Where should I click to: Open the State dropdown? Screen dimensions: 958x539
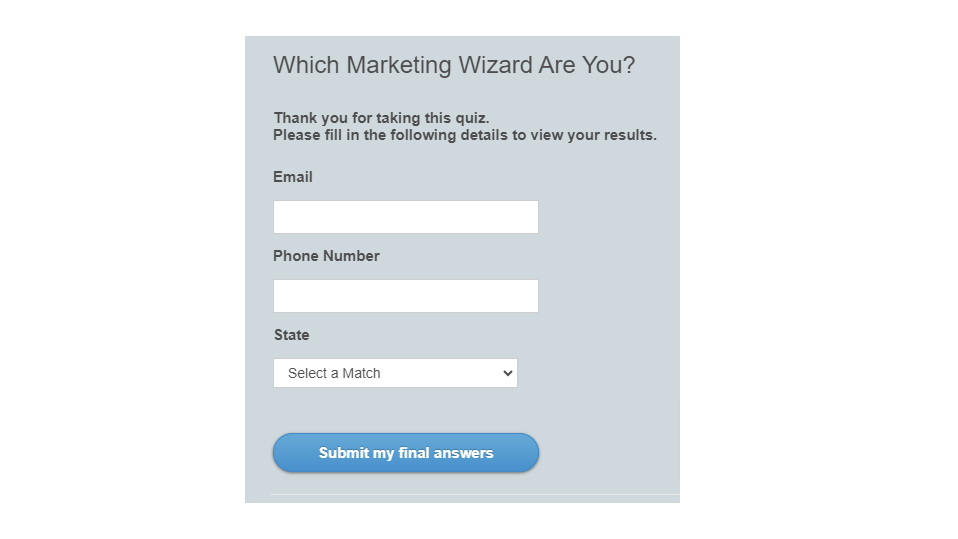395,373
